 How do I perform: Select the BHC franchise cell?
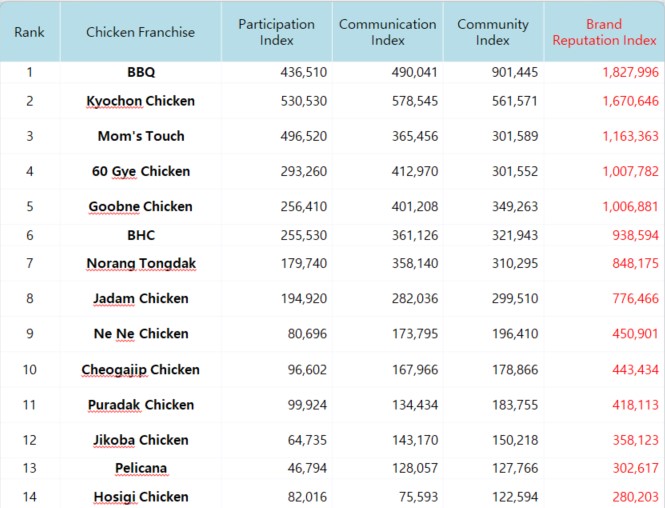point(141,235)
